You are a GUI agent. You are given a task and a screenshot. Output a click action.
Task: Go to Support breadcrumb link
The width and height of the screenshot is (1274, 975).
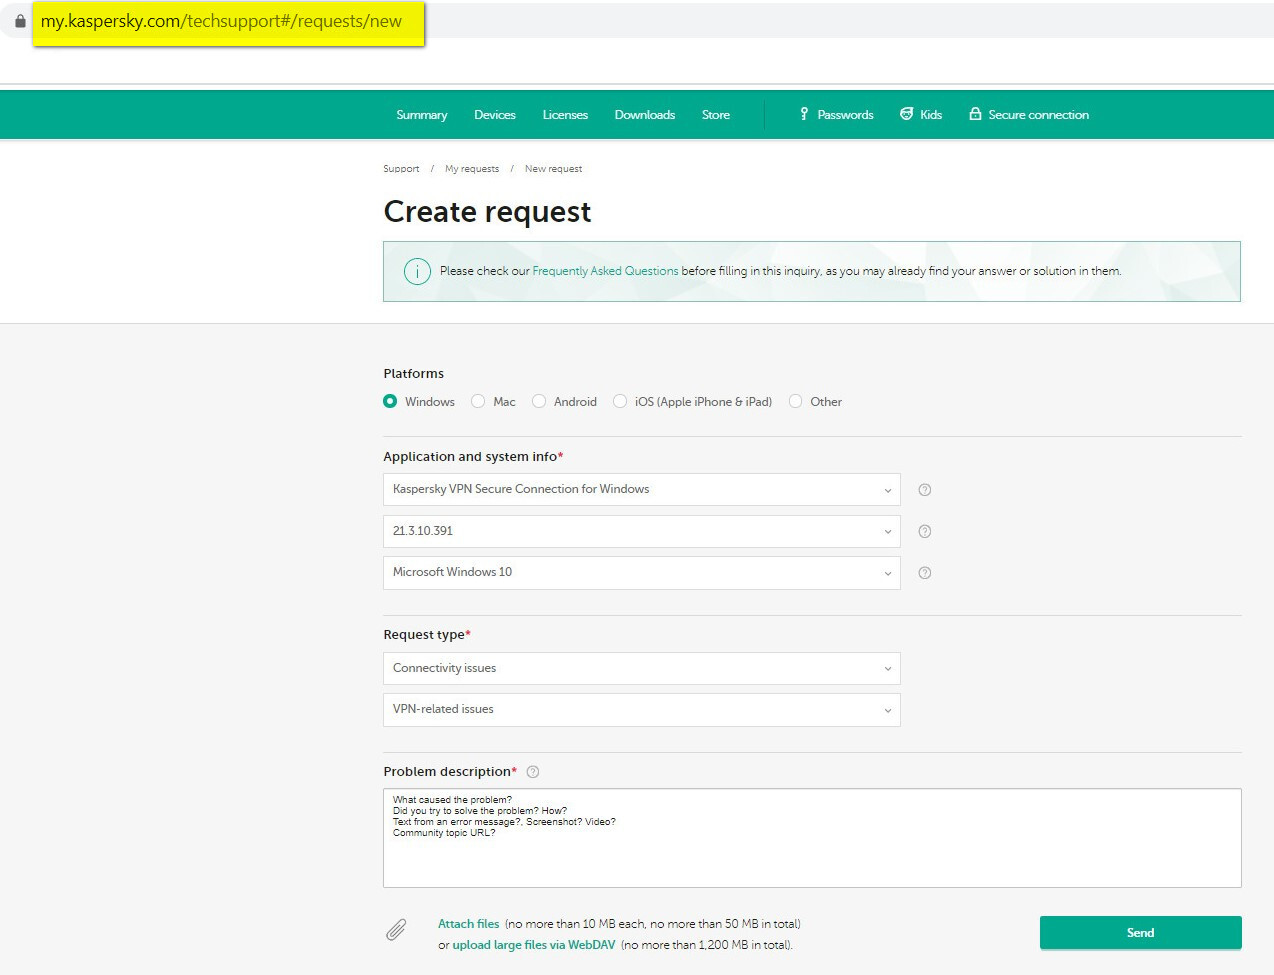coord(401,169)
